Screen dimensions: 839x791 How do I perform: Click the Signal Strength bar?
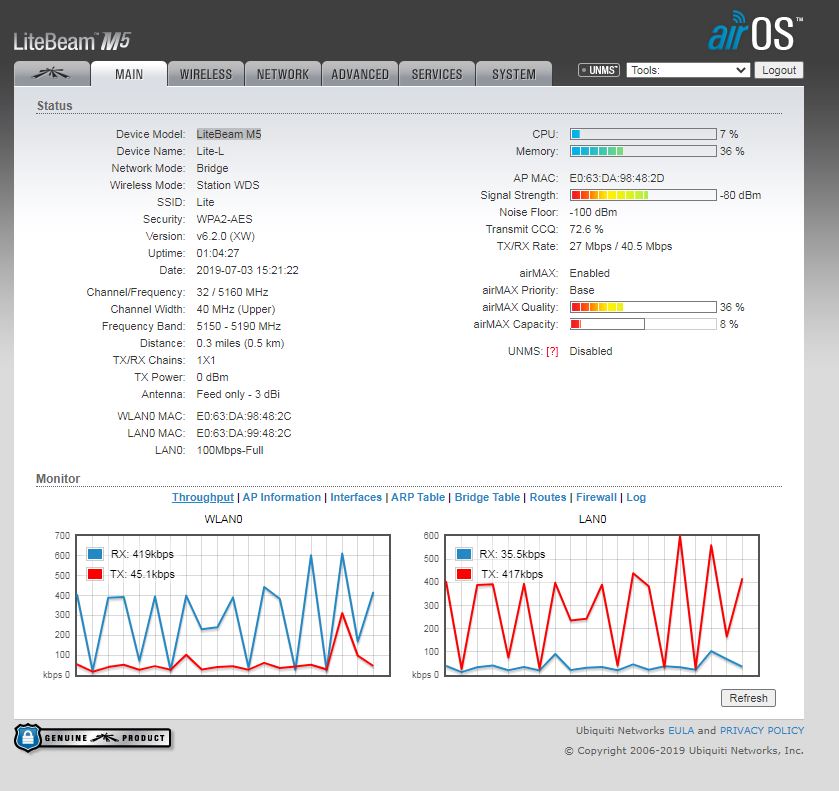(x=643, y=195)
